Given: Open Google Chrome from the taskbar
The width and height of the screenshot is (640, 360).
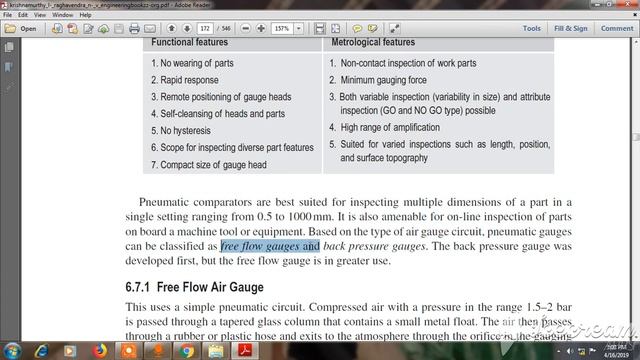Looking at the screenshot, I should [187, 351].
